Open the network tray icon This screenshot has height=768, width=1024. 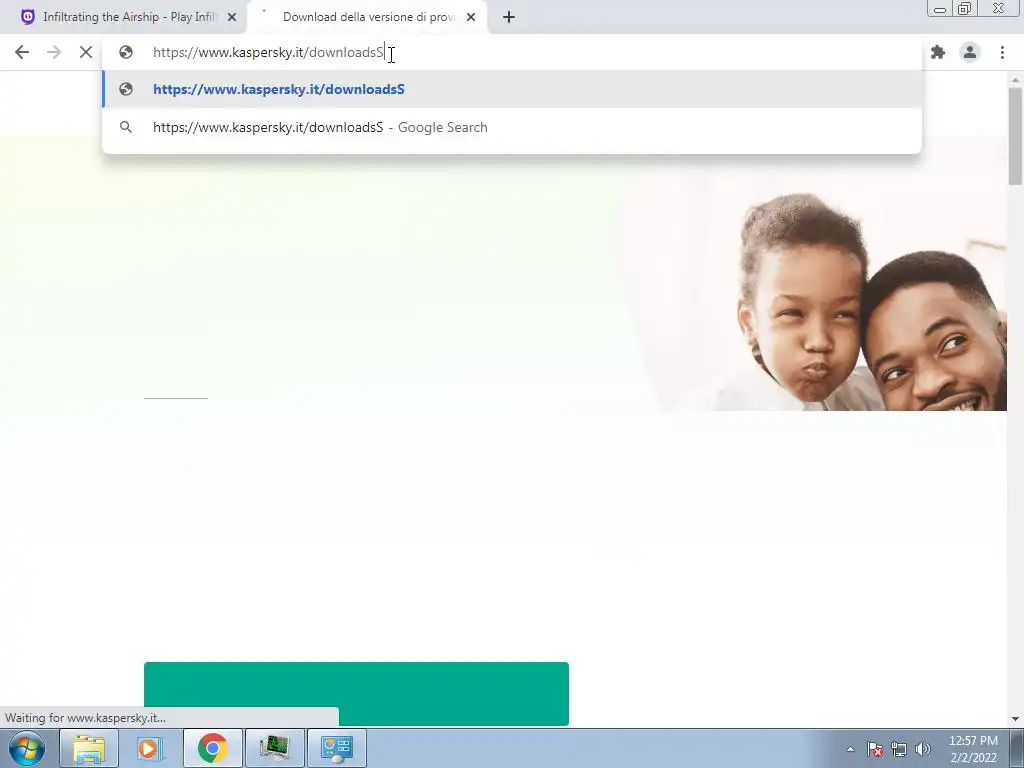[x=899, y=749]
